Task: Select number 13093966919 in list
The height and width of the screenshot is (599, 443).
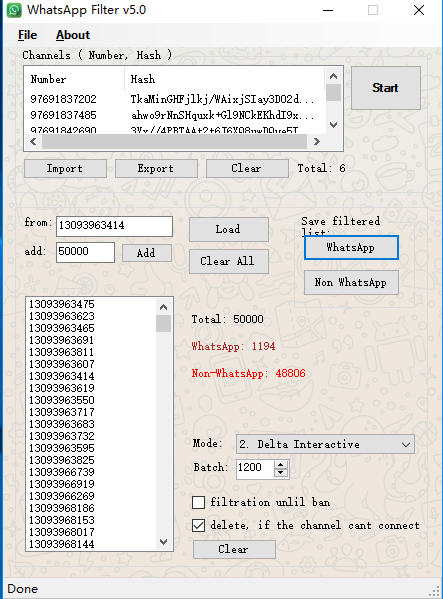Action: (x=61, y=484)
